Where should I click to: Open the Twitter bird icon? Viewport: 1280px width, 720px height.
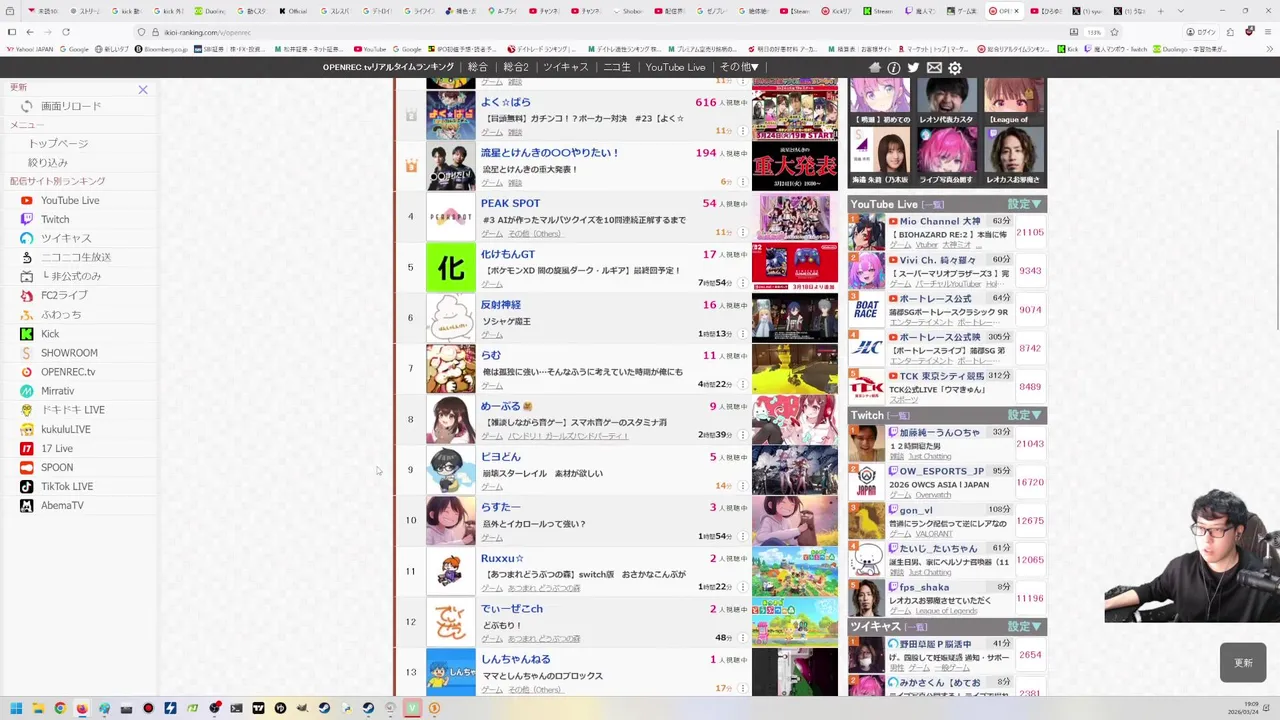913,68
